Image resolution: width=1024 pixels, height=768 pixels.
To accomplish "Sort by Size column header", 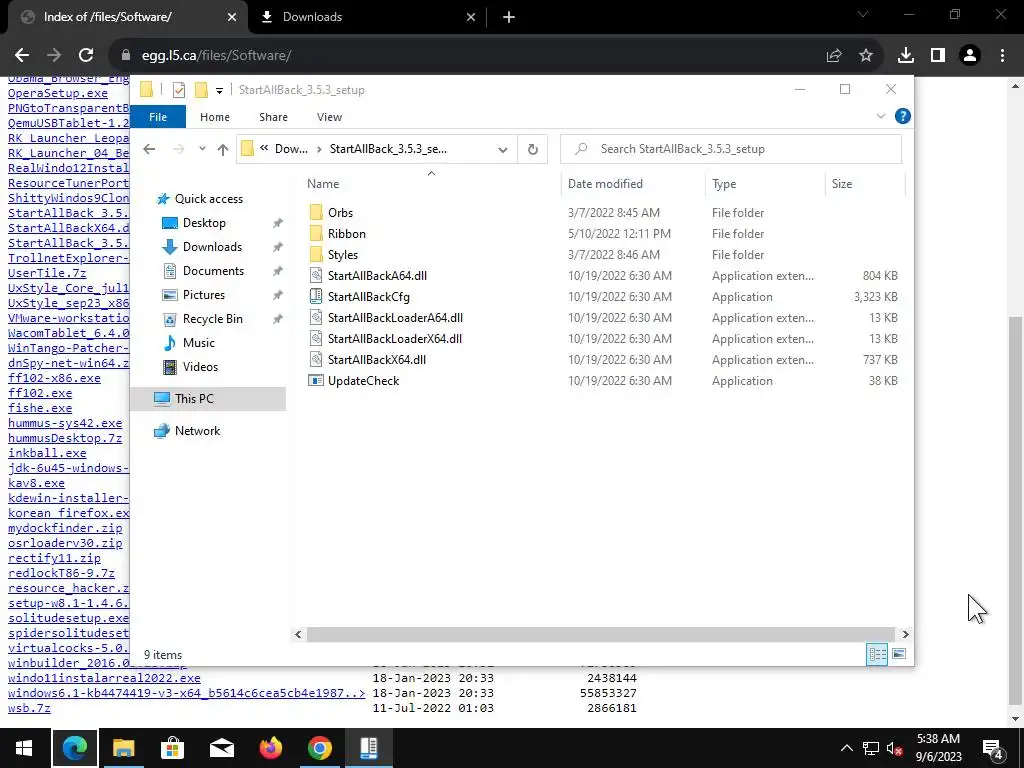I will pyautogui.click(x=865, y=184).
